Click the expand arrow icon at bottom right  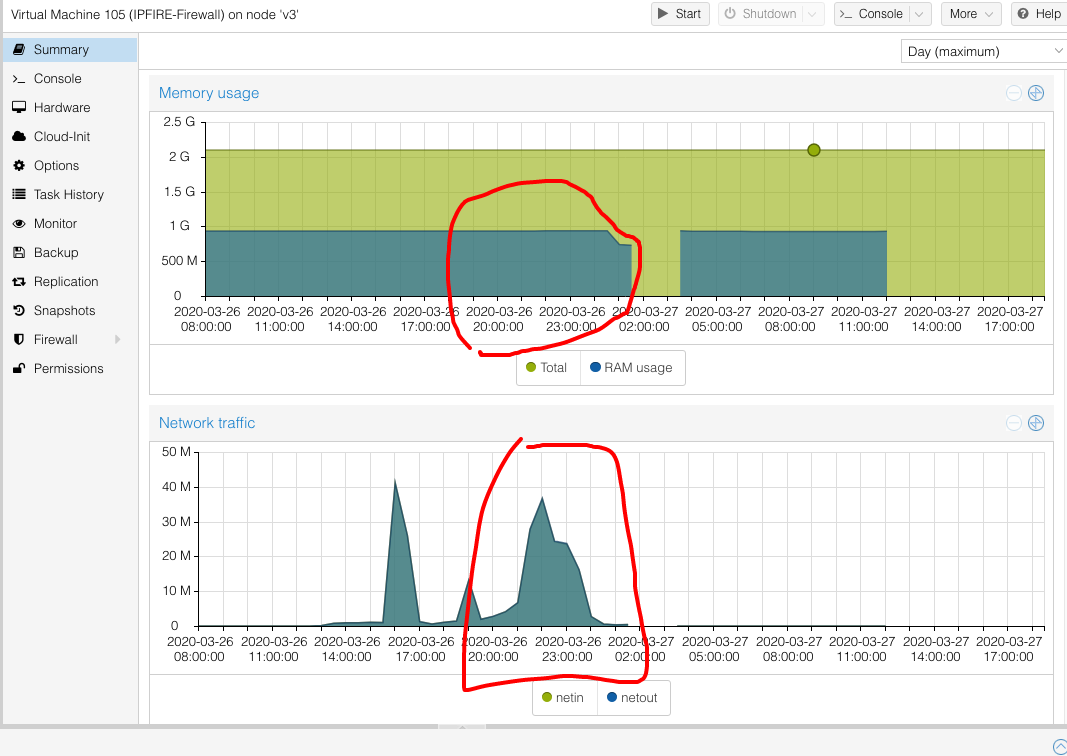click(x=1060, y=747)
